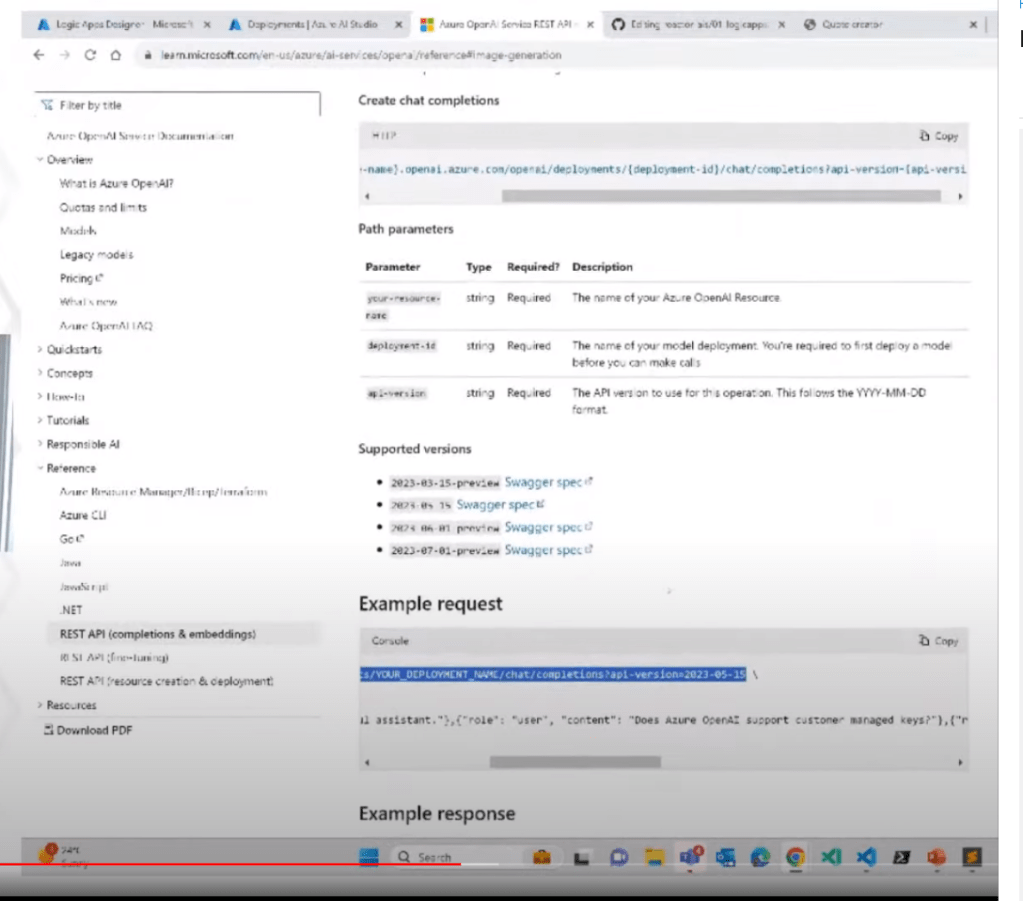Expand the Concepts section
Screen dimensions: 1023x901
pos(40,373)
